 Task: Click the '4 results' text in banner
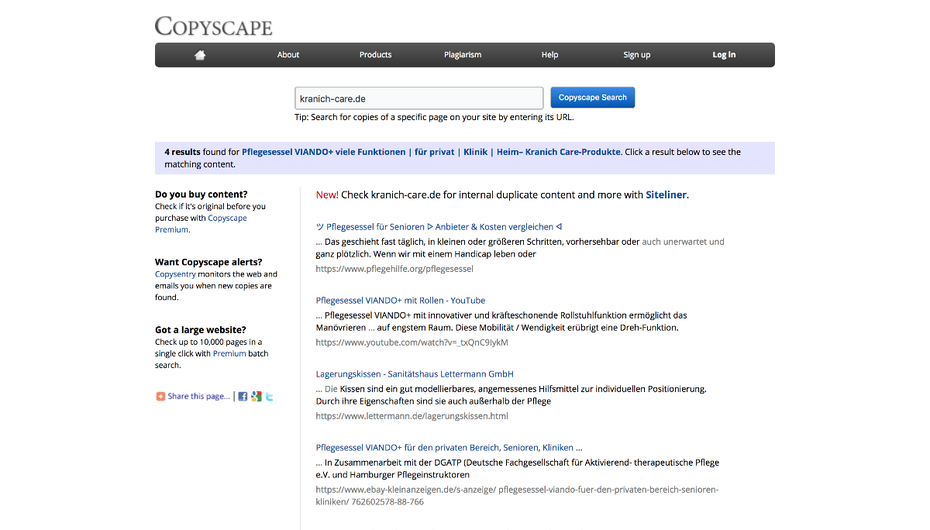coord(182,152)
